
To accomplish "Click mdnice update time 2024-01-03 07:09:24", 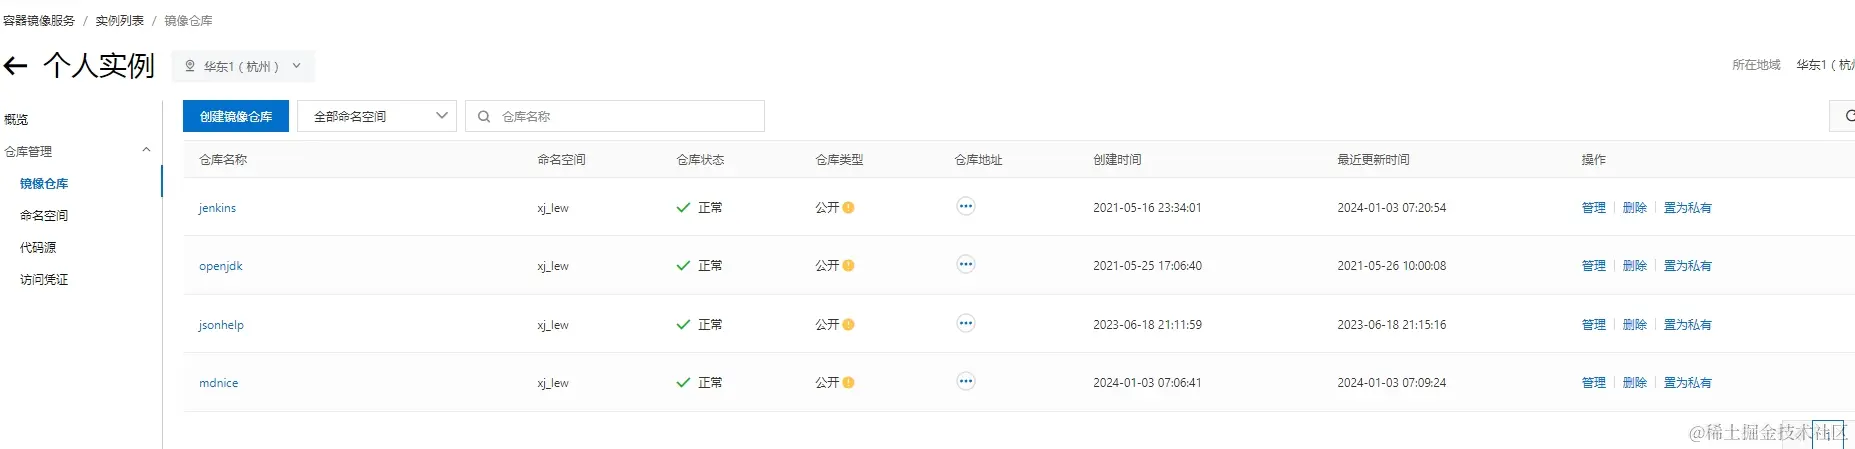I will tap(1392, 383).
